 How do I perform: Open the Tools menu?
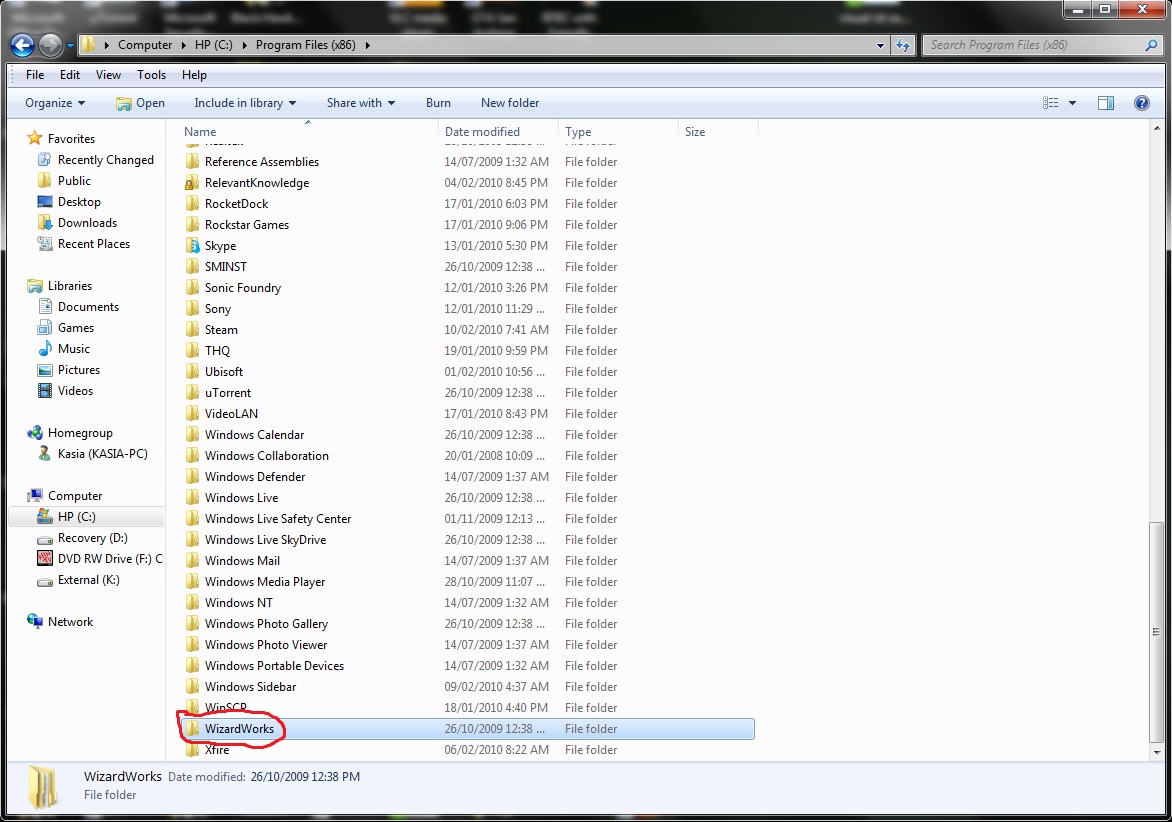click(151, 75)
